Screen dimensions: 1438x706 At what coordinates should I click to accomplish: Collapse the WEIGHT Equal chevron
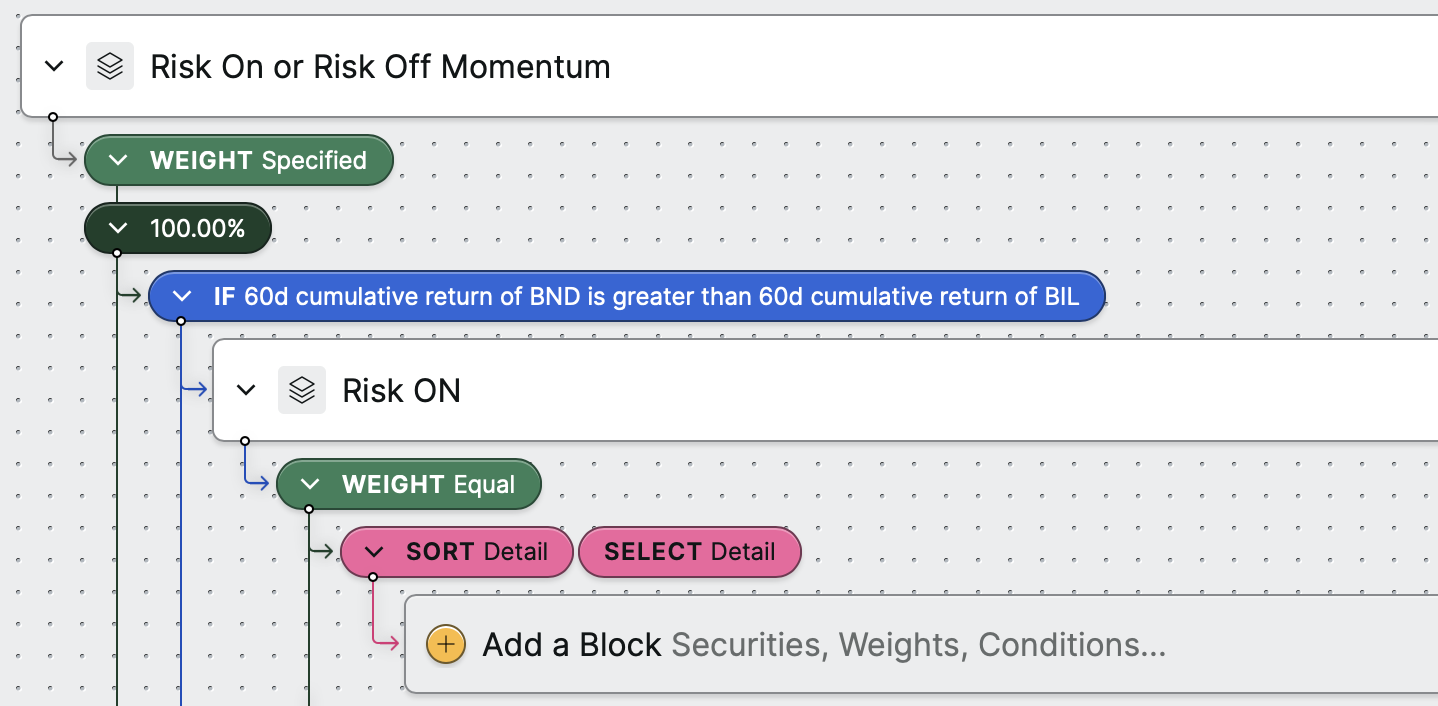coord(310,485)
